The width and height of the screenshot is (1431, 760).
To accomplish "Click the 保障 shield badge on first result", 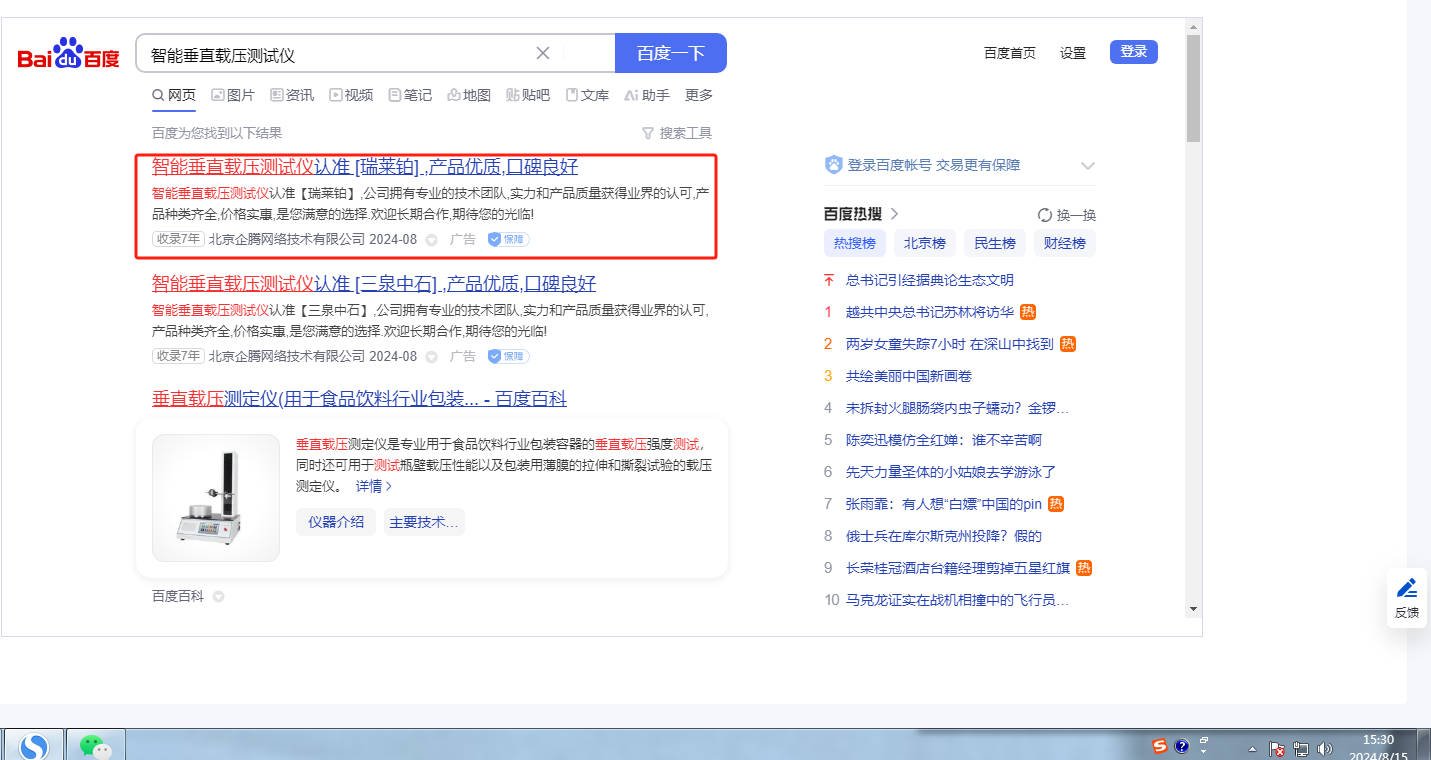I will click(508, 240).
